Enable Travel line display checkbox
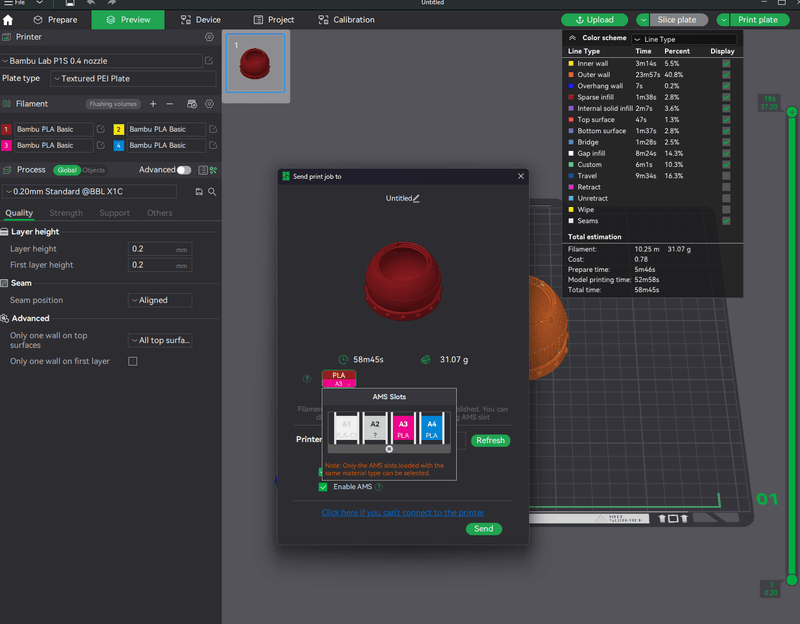 click(726, 176)
